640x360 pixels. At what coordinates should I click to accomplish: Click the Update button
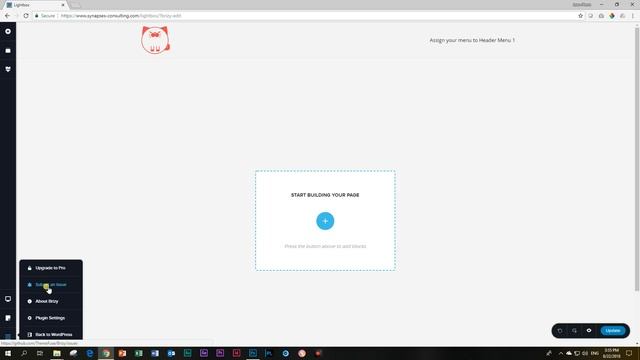(613, 331)
